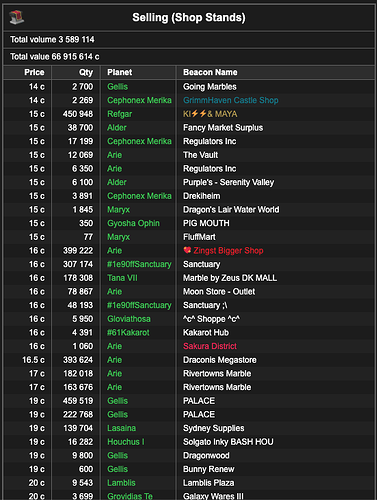Viewport: 377px width, 500px height.
Task: Click the "Lamblis Plaza" beacon name
Action: [x=209, y=483]
